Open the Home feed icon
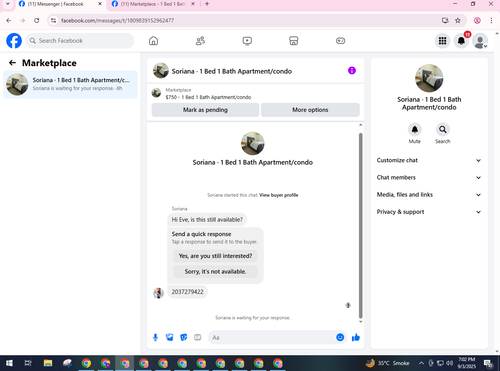Viewport: 500px width, 371px height. click(x=153, y=41)
